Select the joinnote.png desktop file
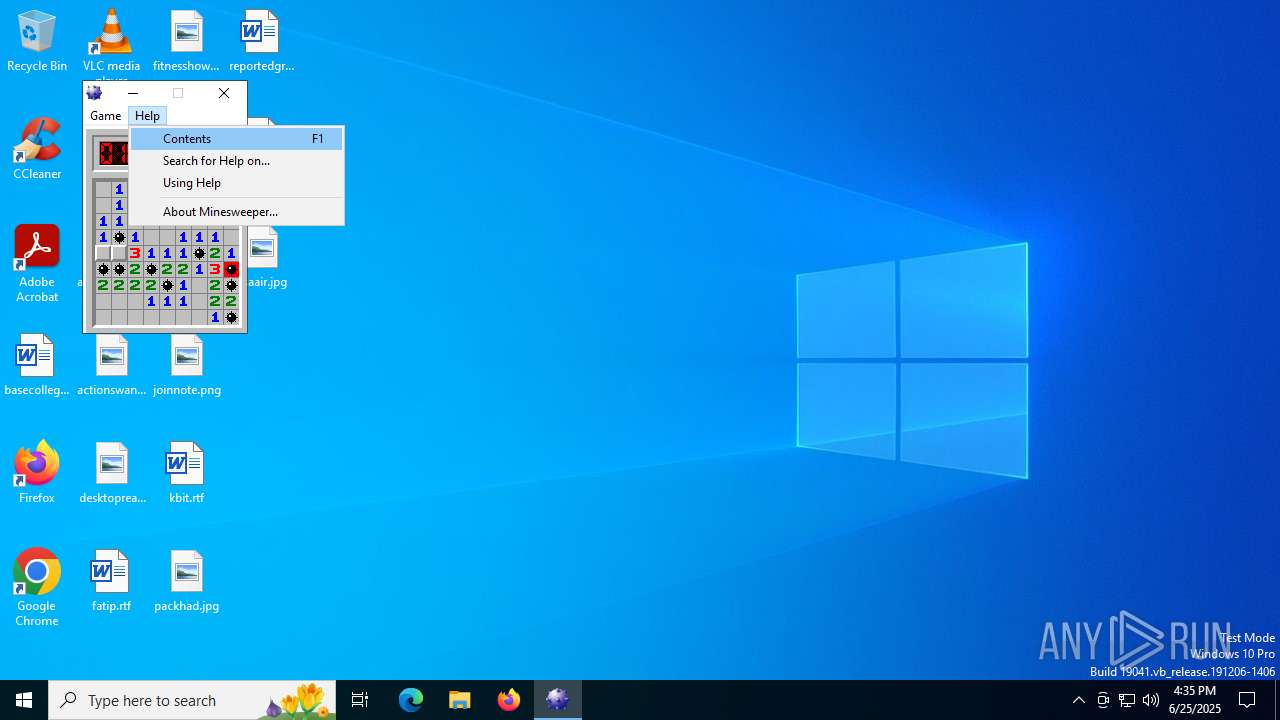This screenshot has width=1280, height=720. click(x=187, y=366)
